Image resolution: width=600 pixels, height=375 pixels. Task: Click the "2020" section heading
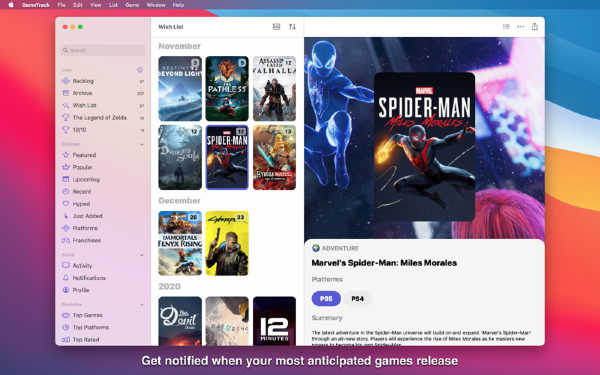(x=170, y=286)
